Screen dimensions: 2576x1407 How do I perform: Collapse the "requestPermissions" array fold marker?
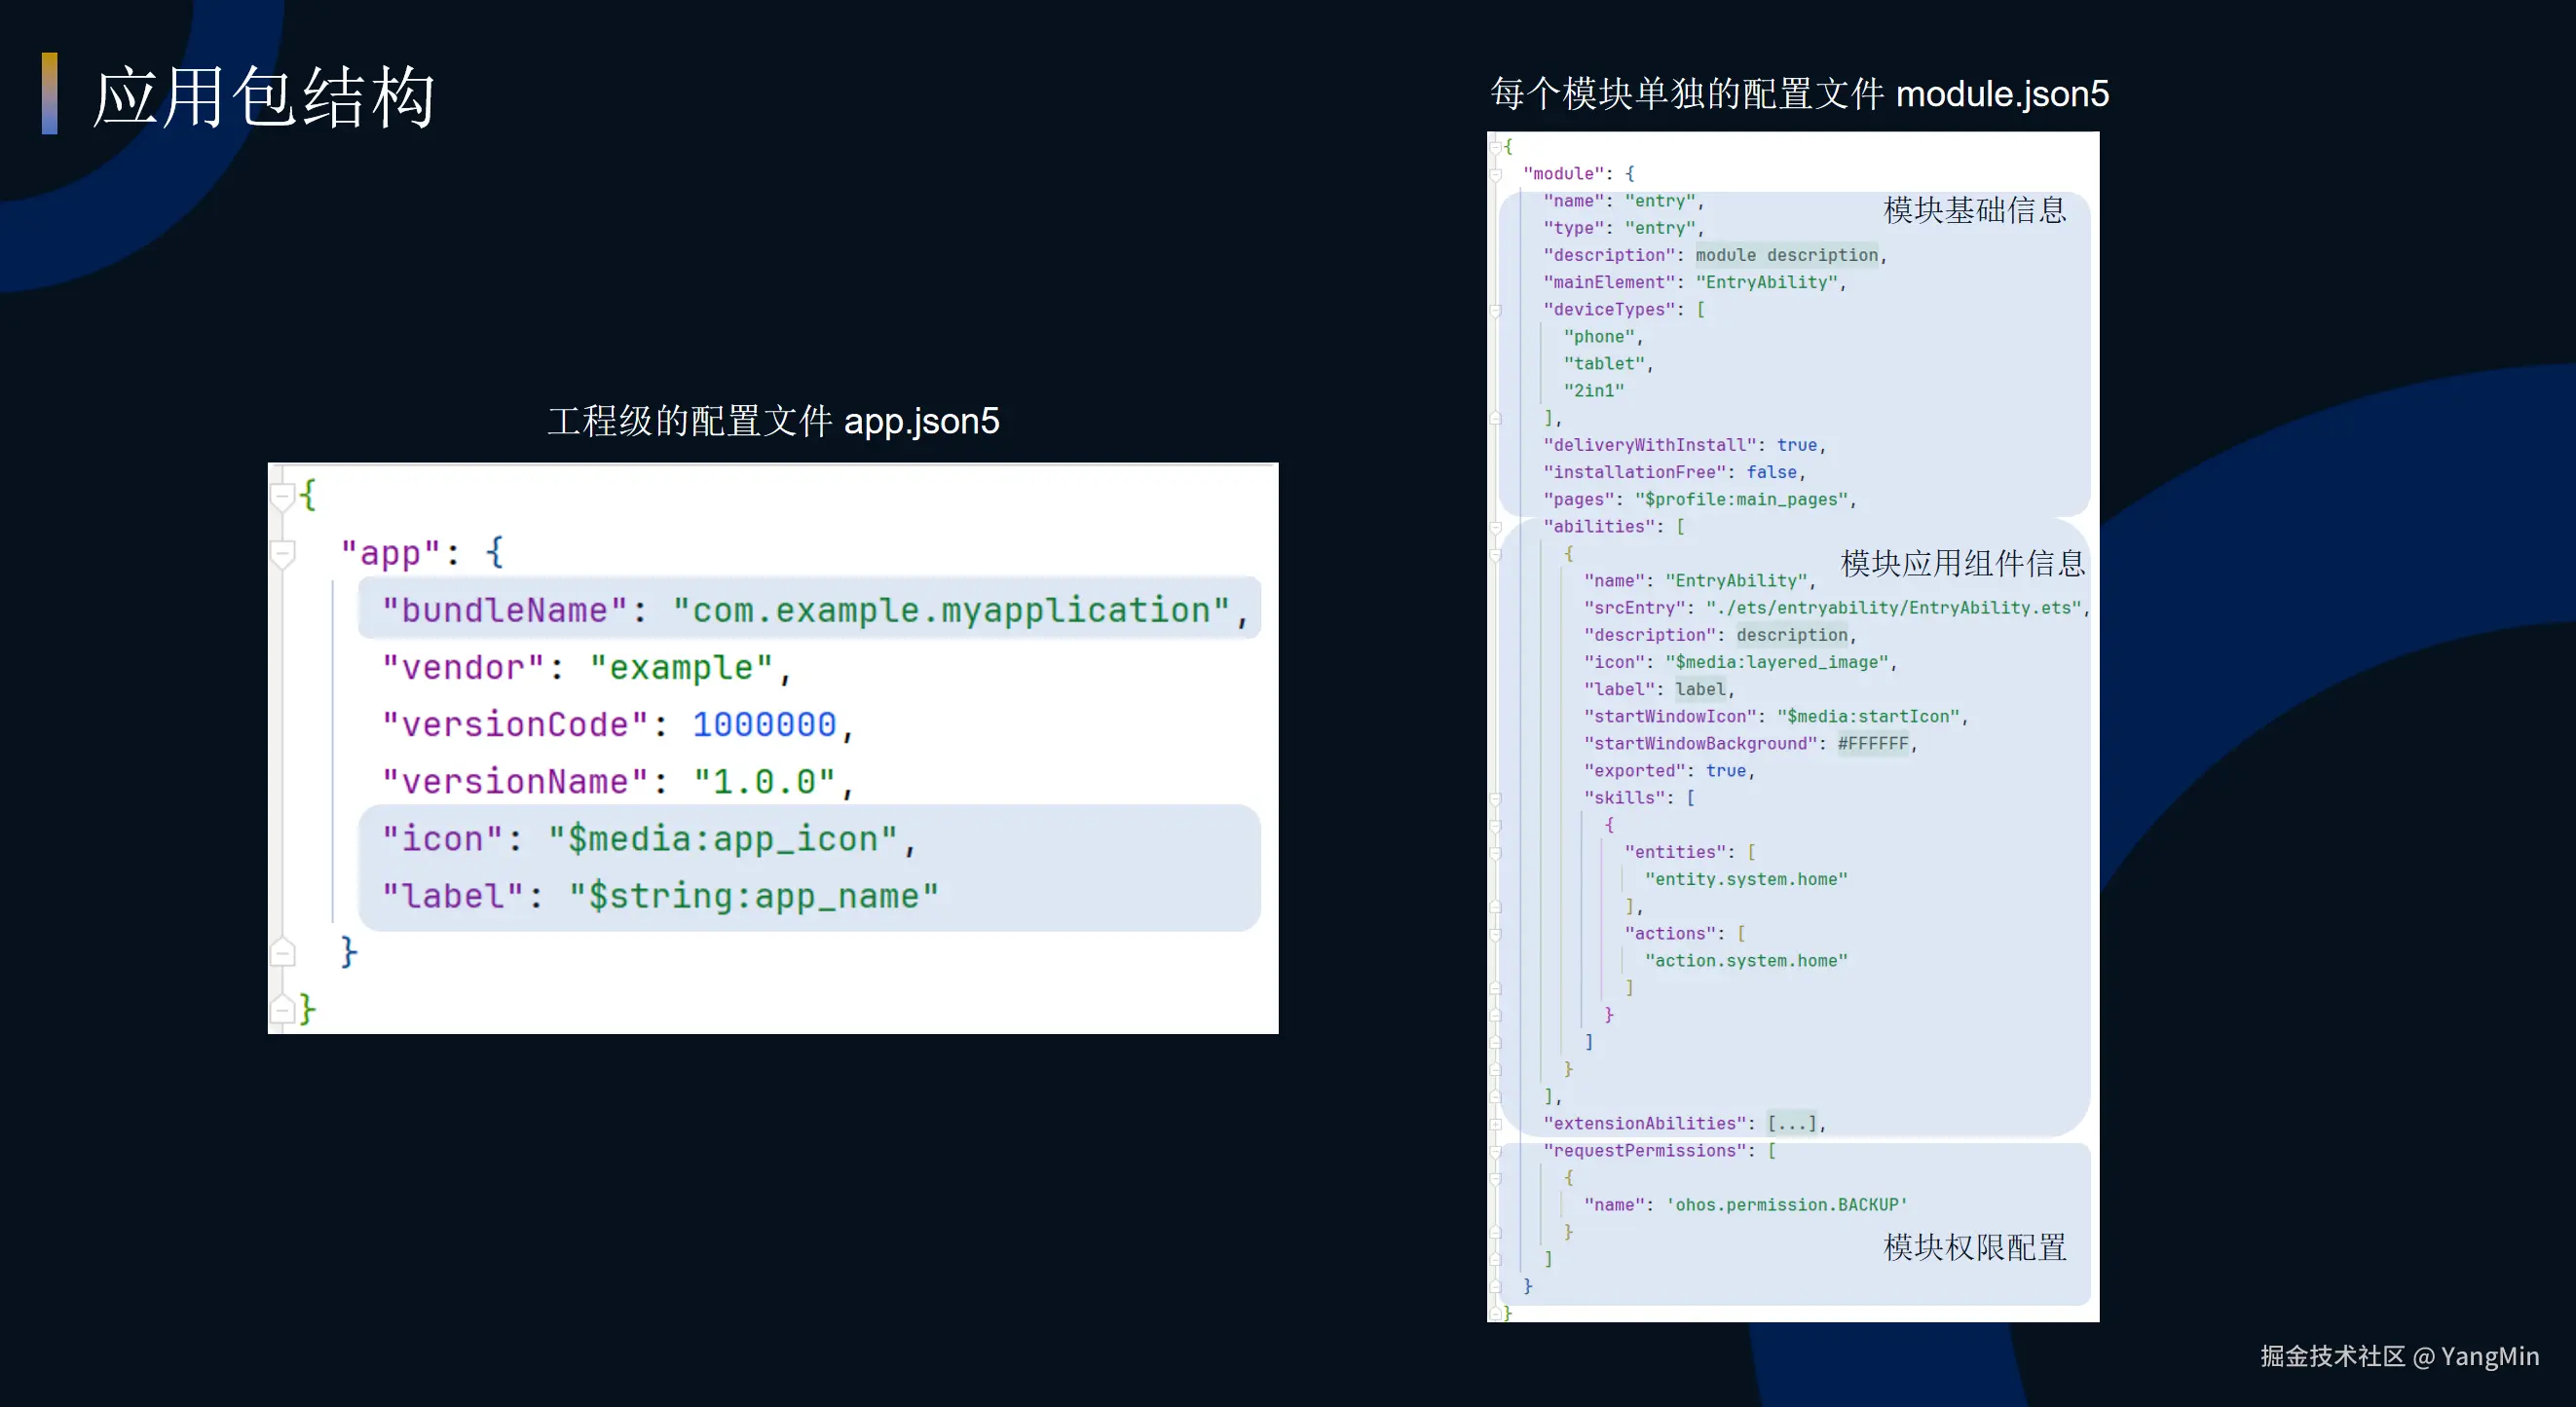point(1496,1151)
